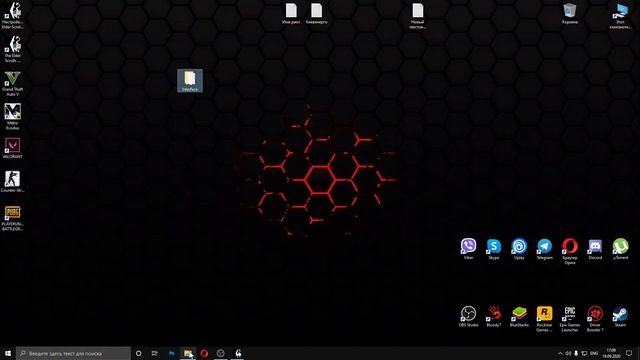640x360 pixels.
Task: Open the volume control in tray
Action: click(568, 353)
